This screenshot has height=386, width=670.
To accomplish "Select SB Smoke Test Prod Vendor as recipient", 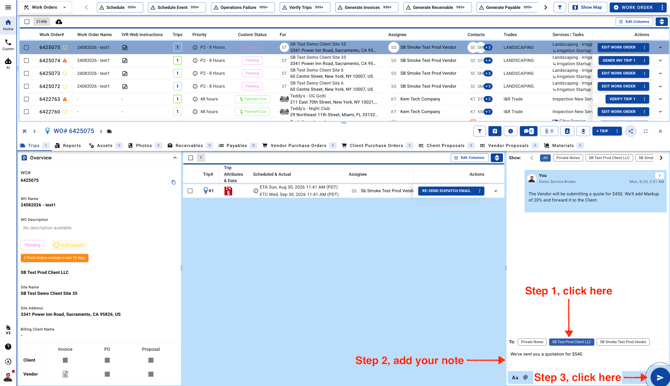I will (x=623, y=342).
